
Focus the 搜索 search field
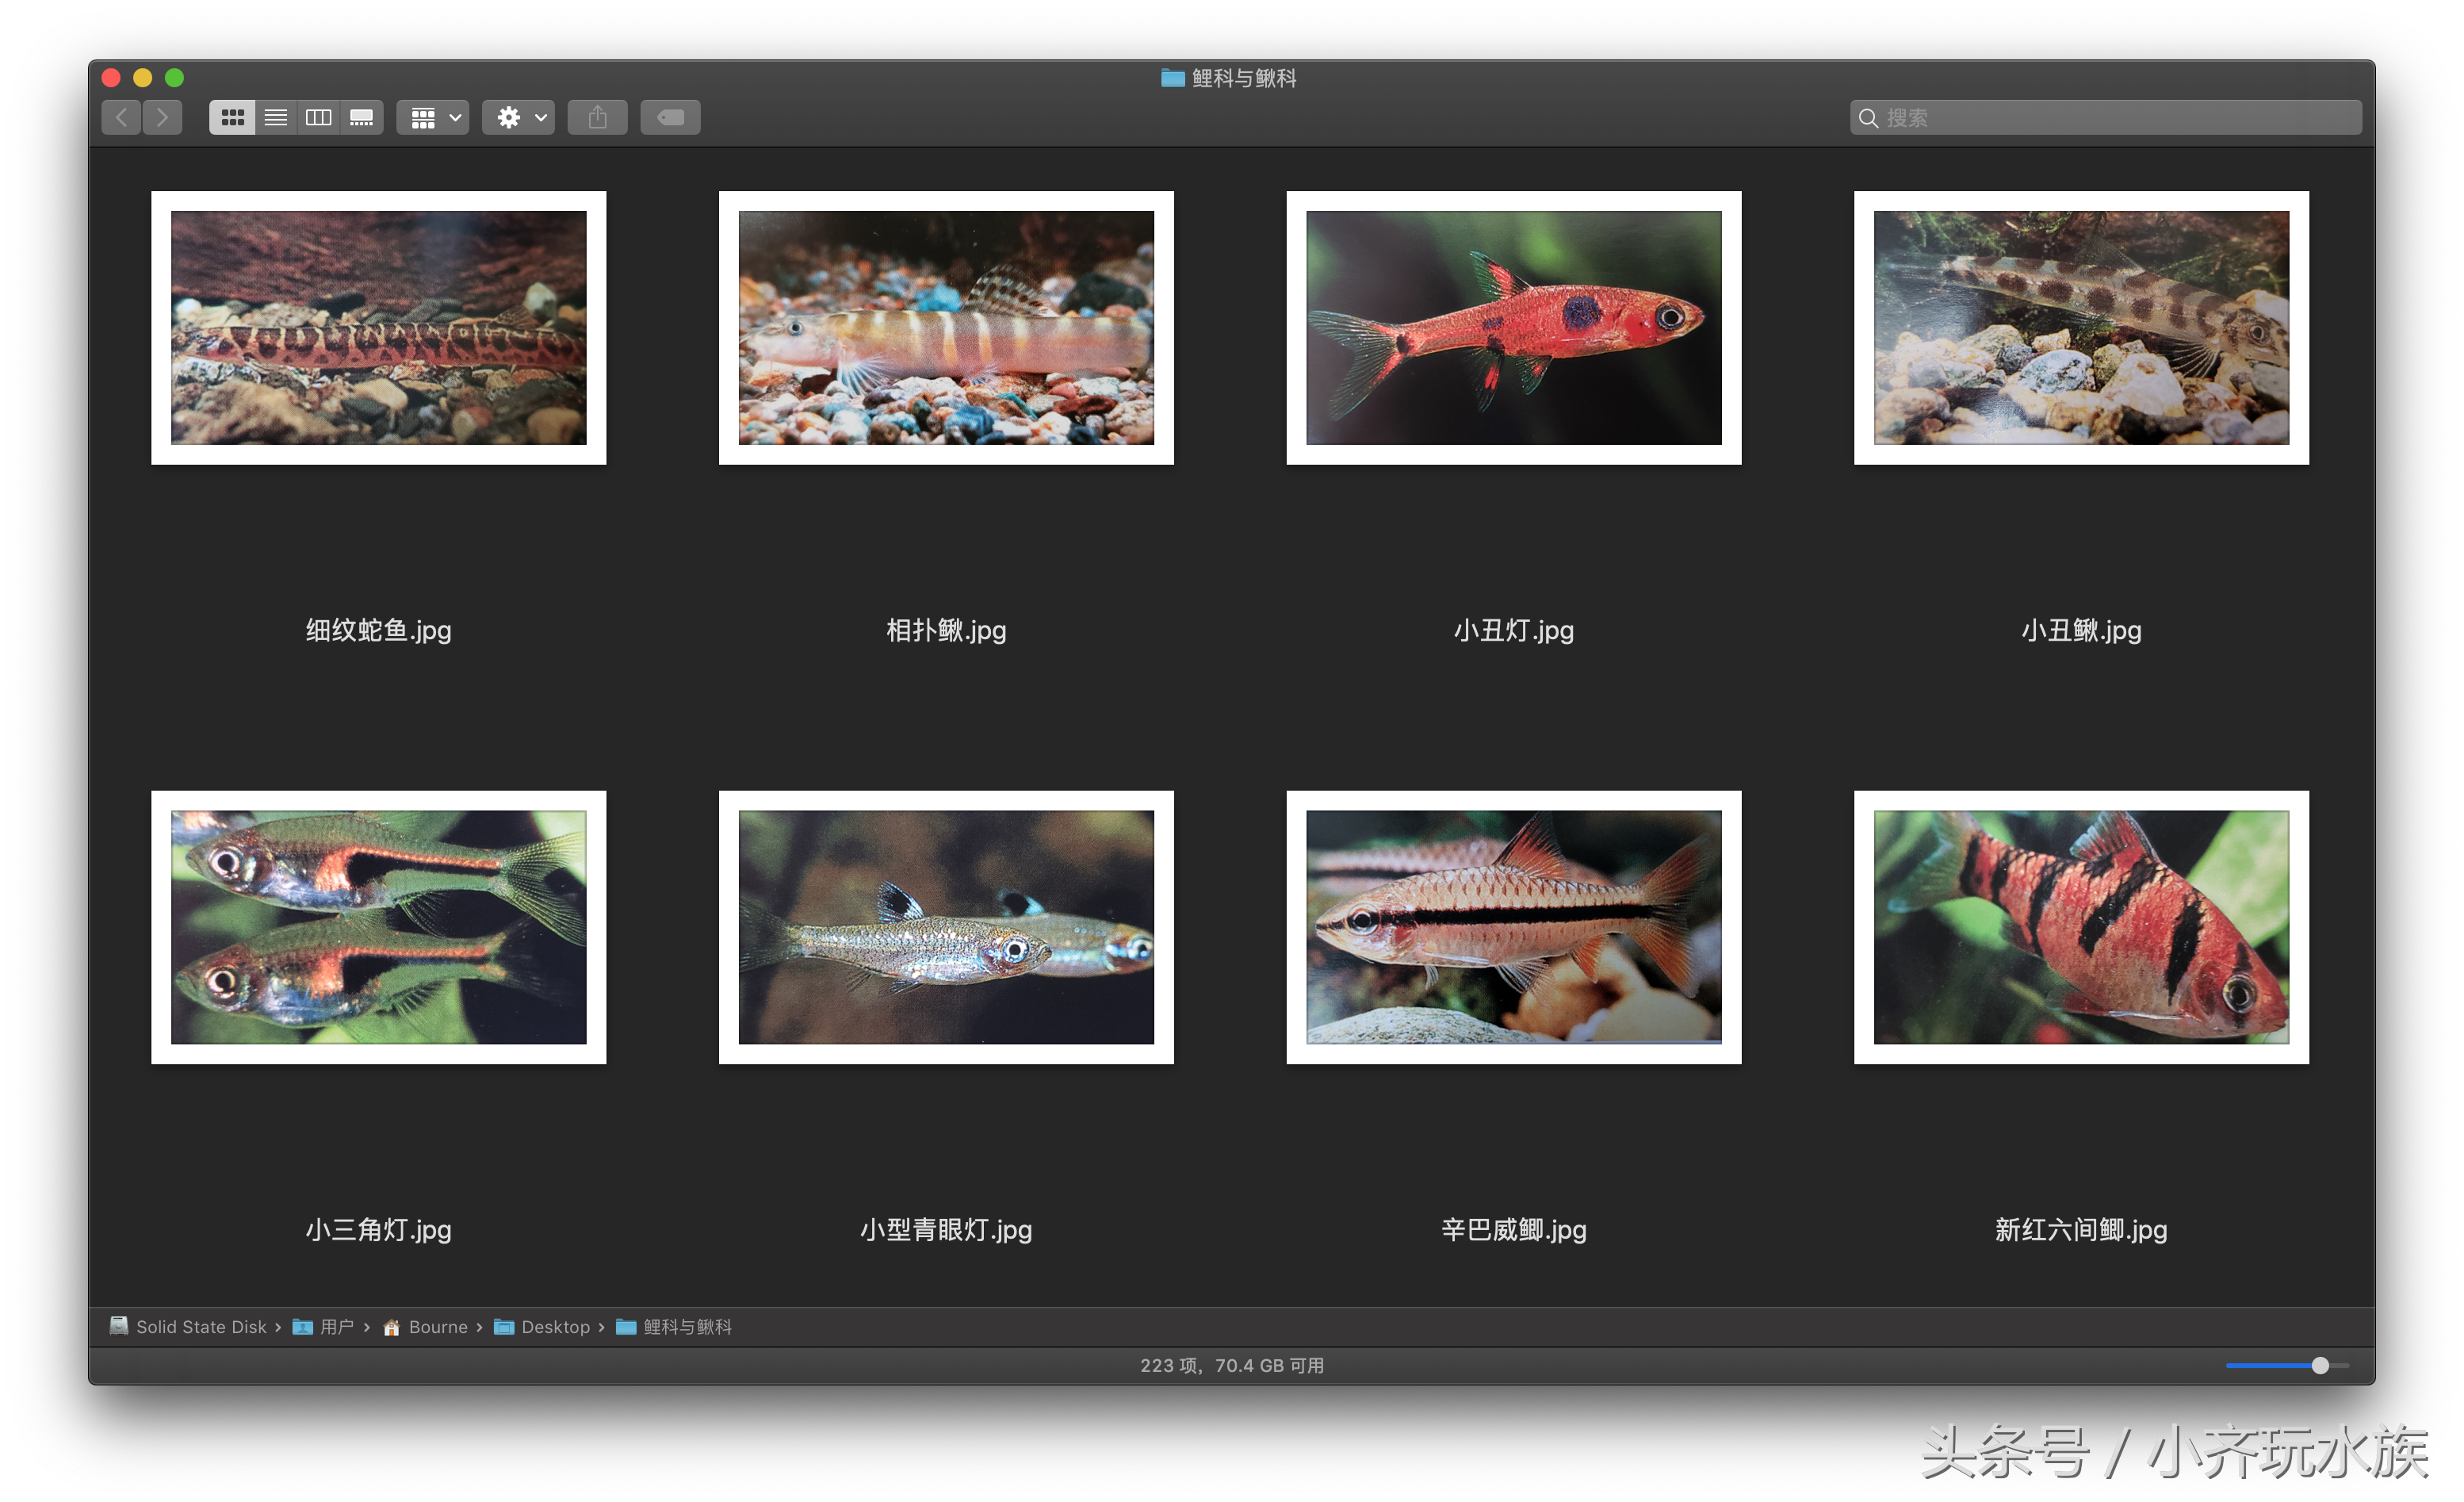2106,118
